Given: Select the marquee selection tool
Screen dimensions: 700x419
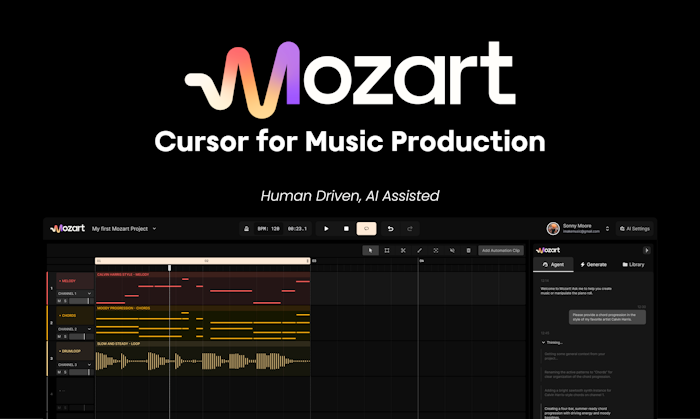Looking at the screenshot, I should (387, 250).
